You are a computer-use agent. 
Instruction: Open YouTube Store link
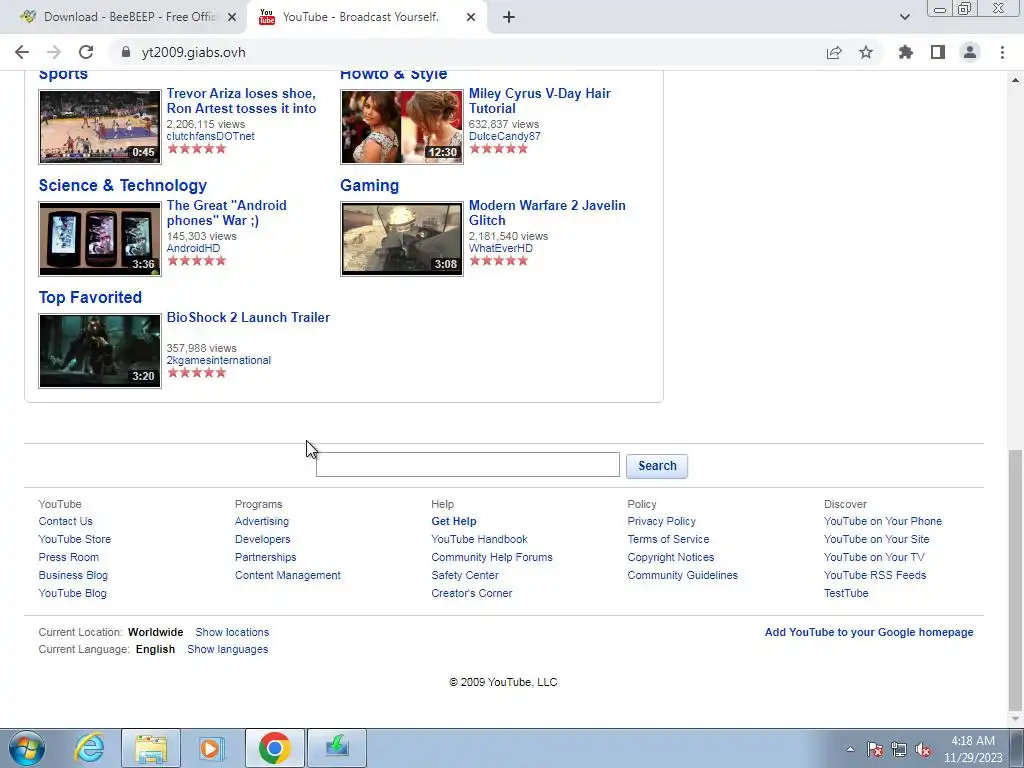pos(74,539)
